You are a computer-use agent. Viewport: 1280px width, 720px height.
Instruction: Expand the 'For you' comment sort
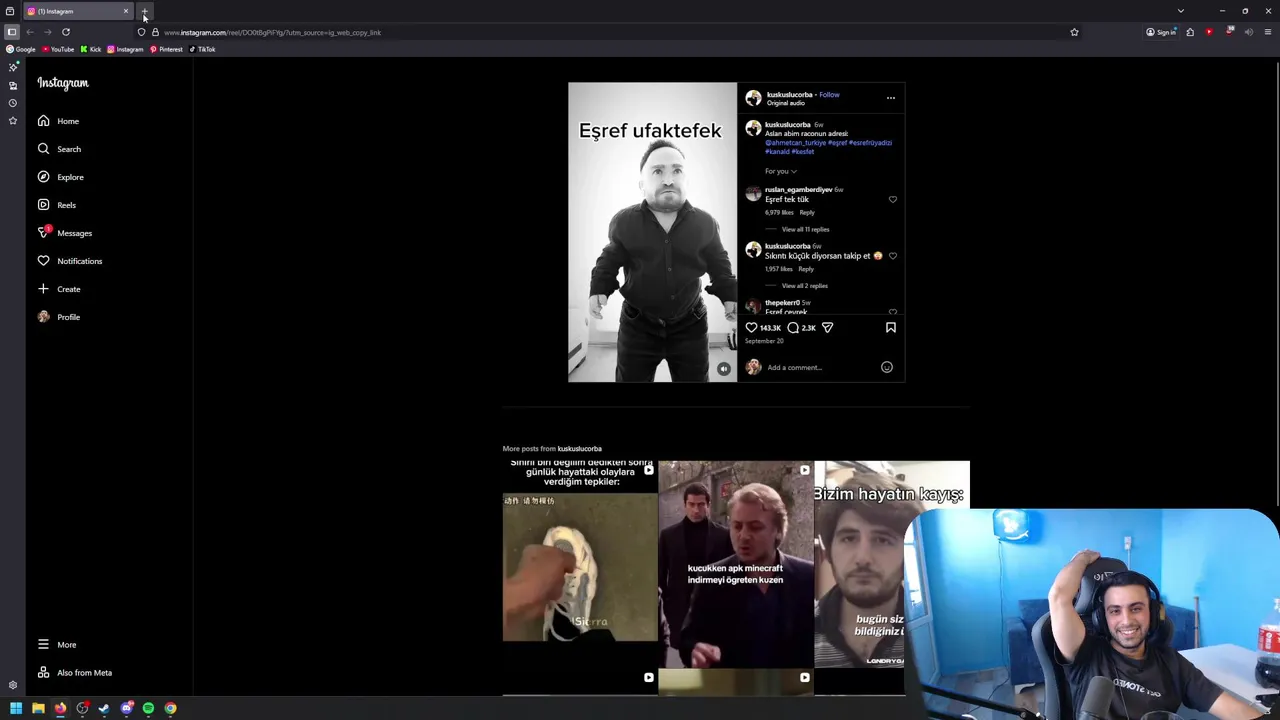[781, 171]
